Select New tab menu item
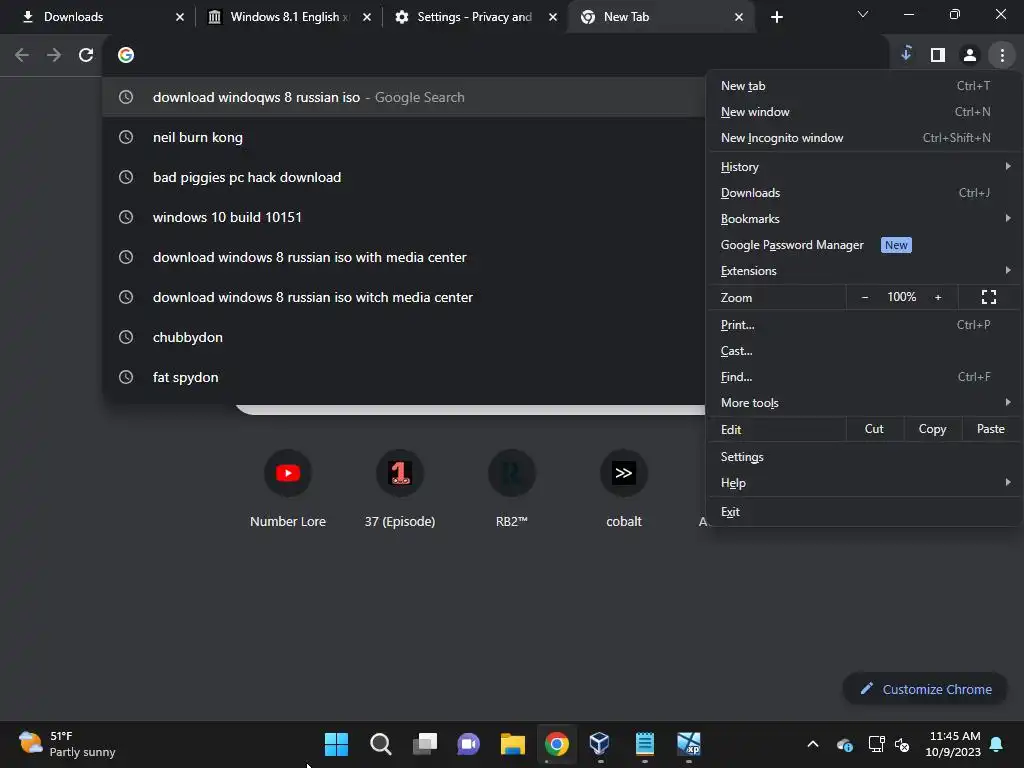This screenshot has width=1024, height=768. pyautogui.click(x=864, y=86)
